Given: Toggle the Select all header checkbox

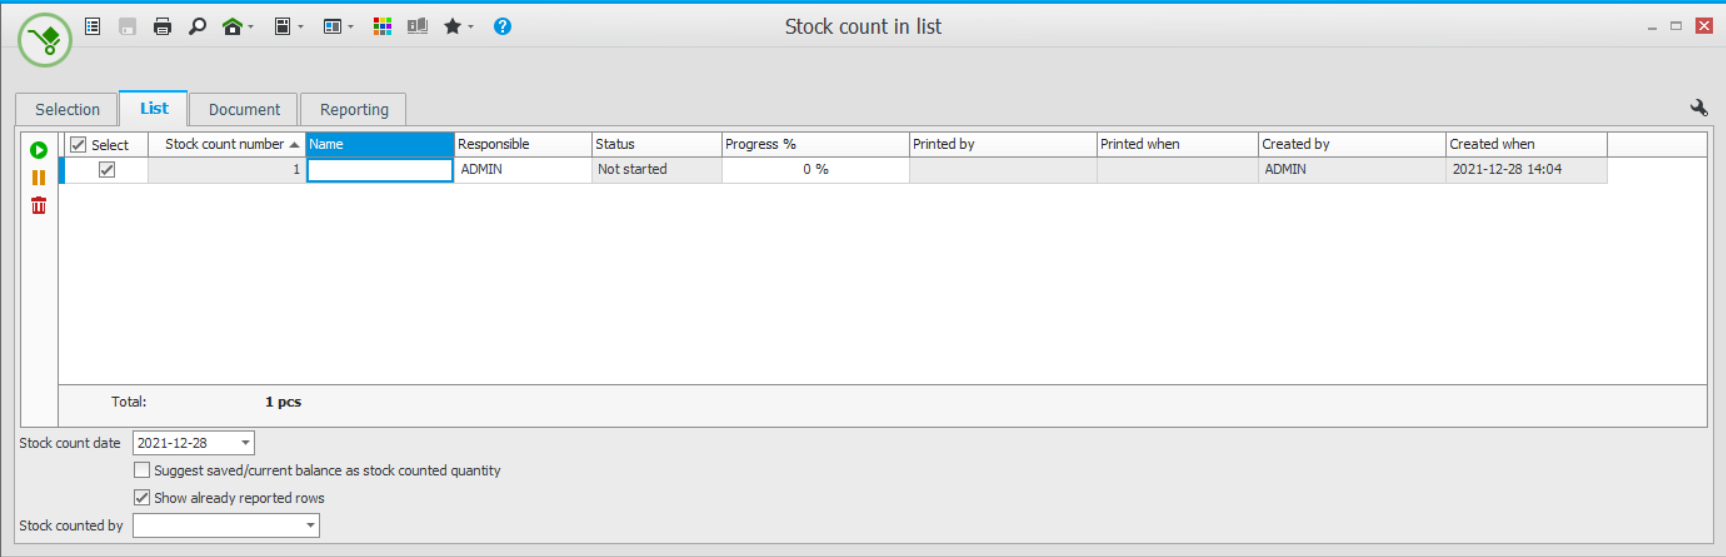Looking at the screenshot, I should coord(78,145).
